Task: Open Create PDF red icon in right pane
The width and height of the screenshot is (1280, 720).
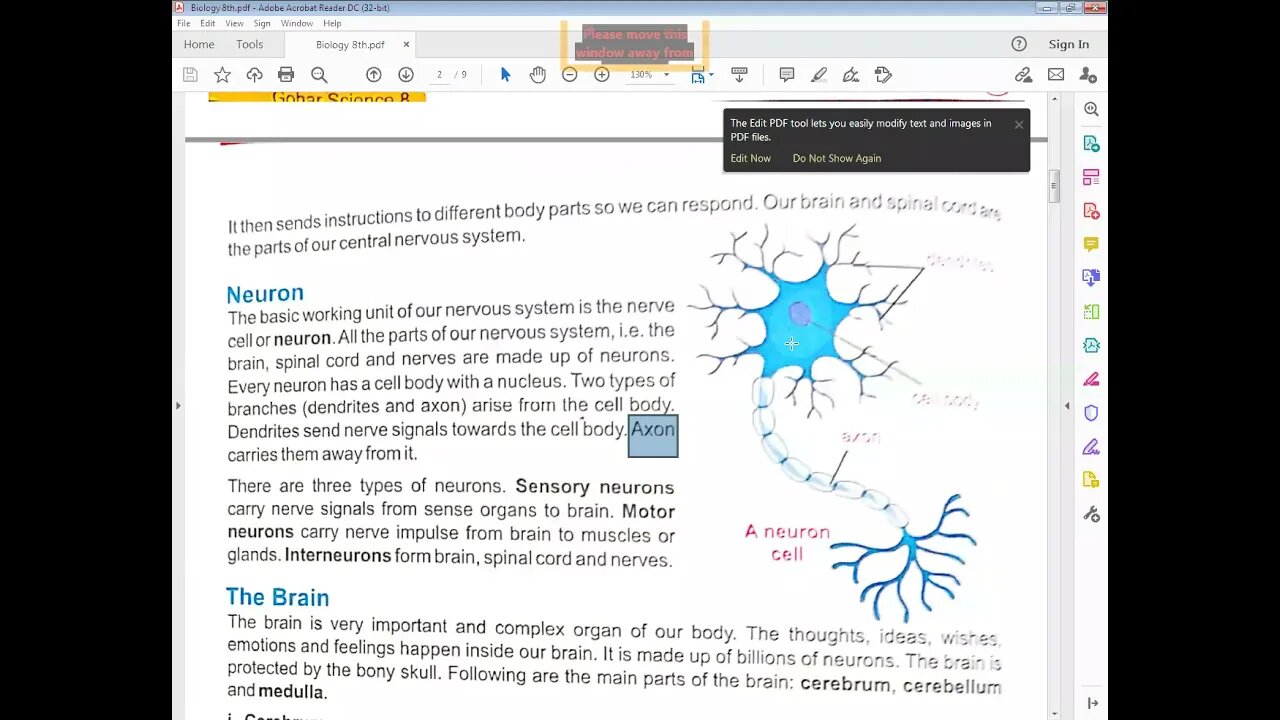Action: pyautogui.click(x=1091, y=211)
